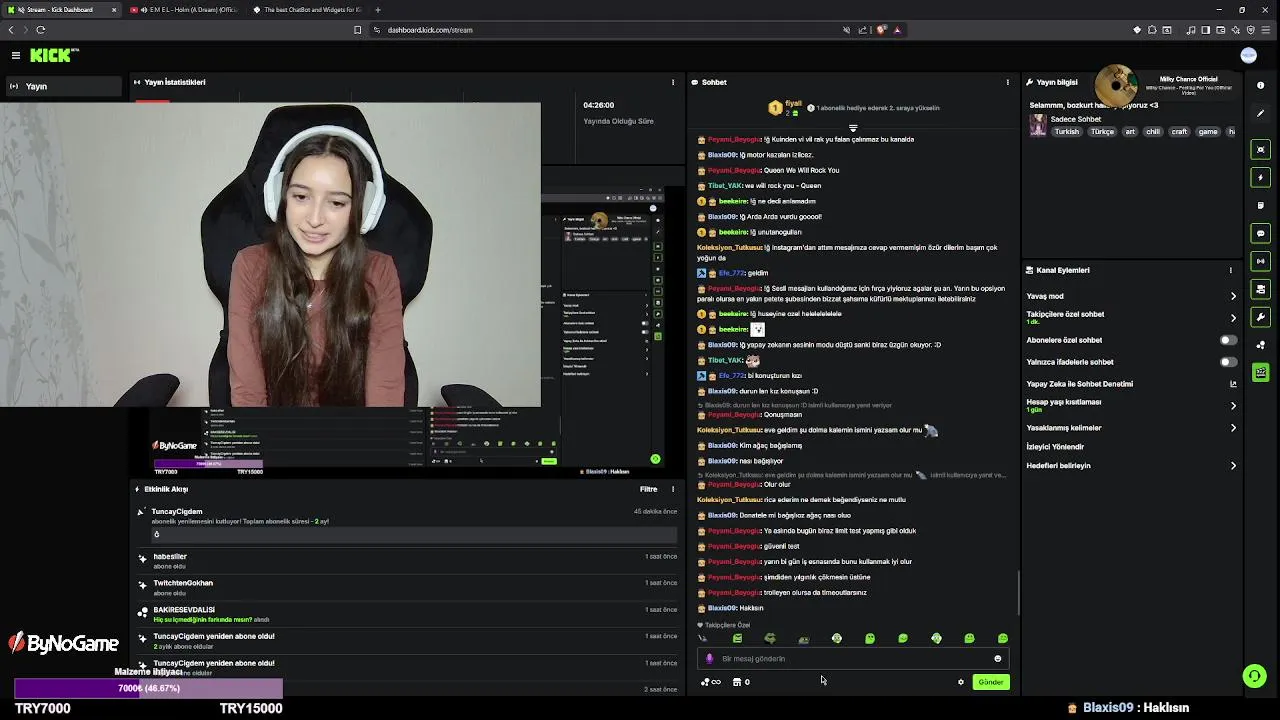Open Yayın İstatistikleri panel options menu
This screenshot has height=720, width=1280.
[x=673, y=82]
